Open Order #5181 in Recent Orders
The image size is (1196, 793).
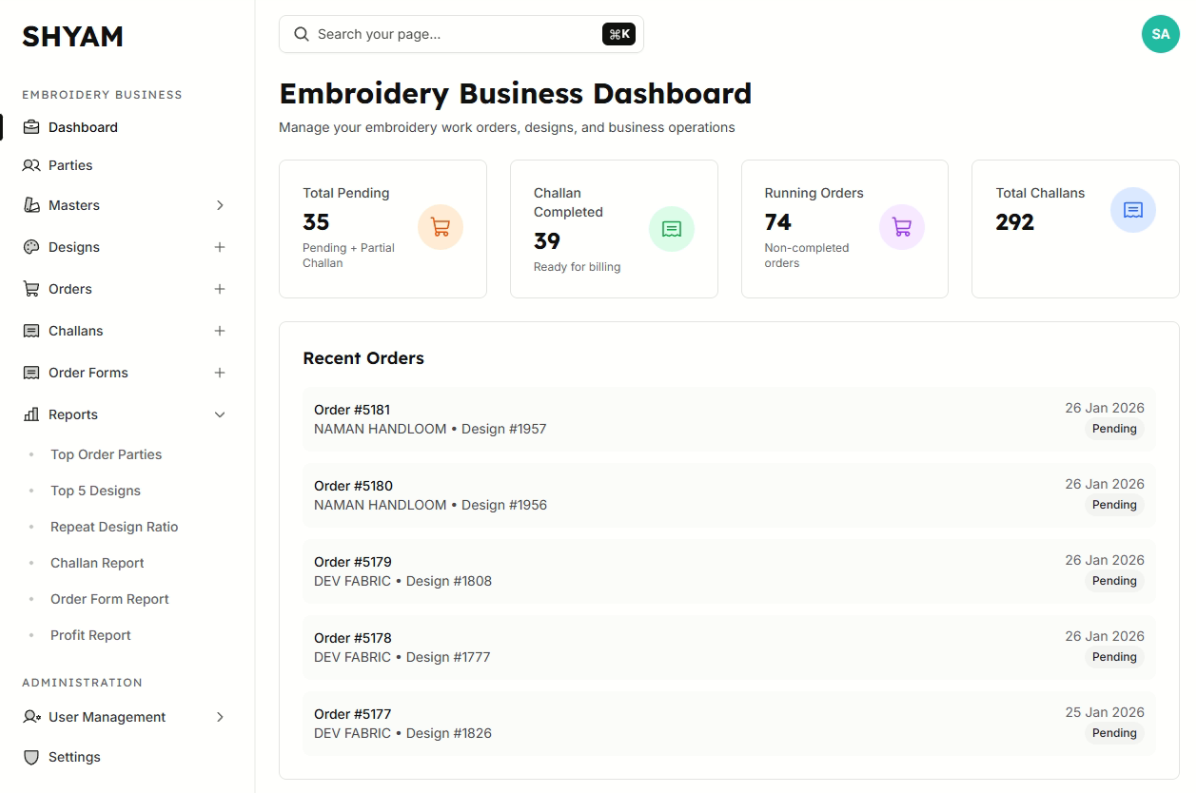tap(352, 409)
